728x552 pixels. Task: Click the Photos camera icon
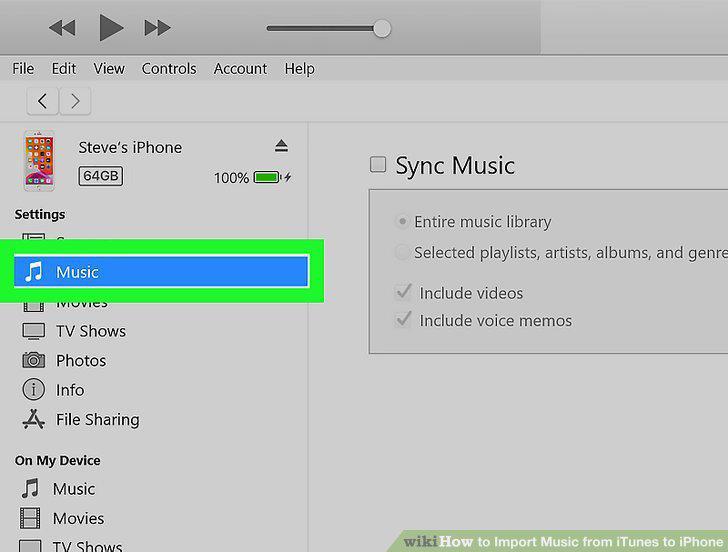[33, 360]
